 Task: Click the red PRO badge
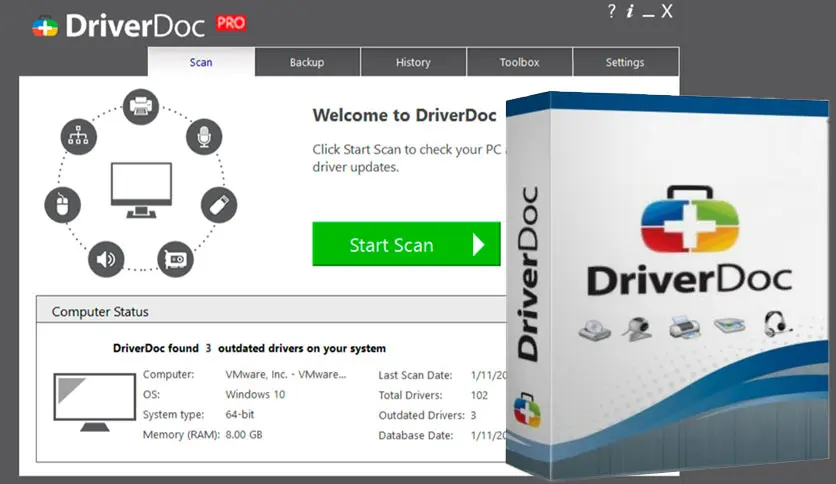[230, 22]
